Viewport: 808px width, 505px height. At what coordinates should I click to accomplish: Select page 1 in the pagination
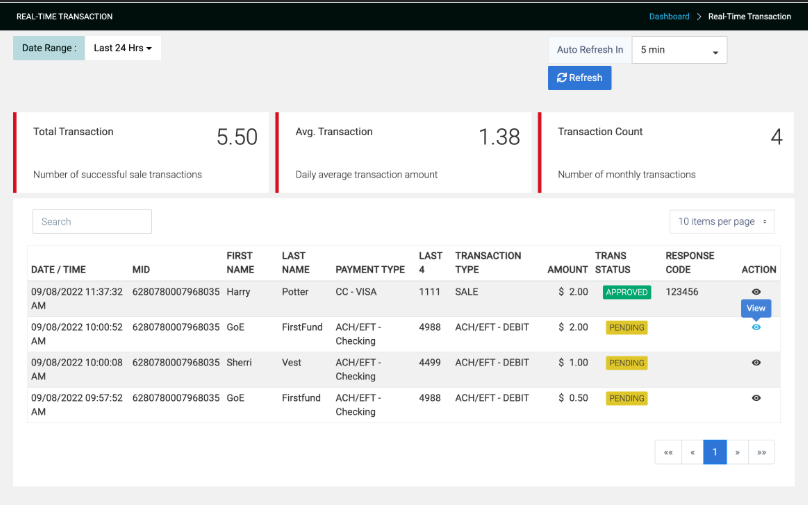click(715, 452)
